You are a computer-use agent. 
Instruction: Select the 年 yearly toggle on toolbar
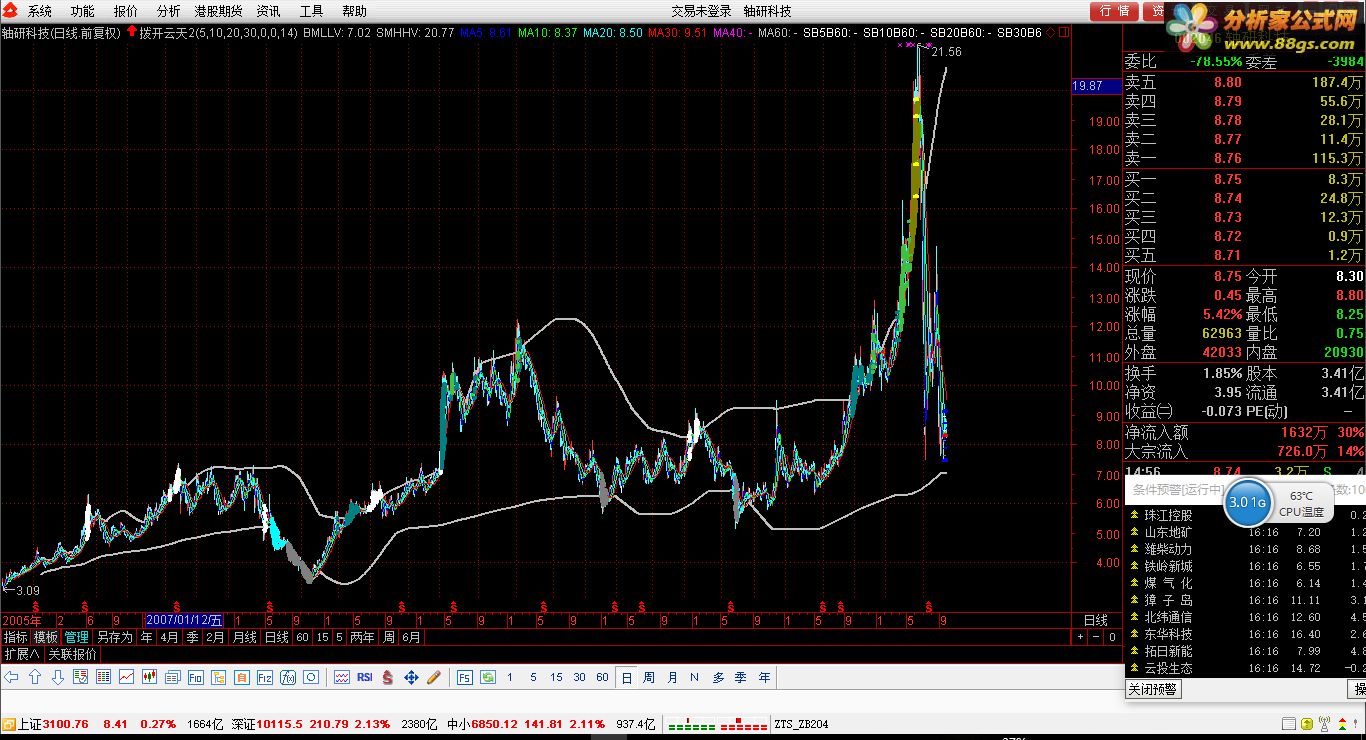pyautogui.click(x=764, y=677)
